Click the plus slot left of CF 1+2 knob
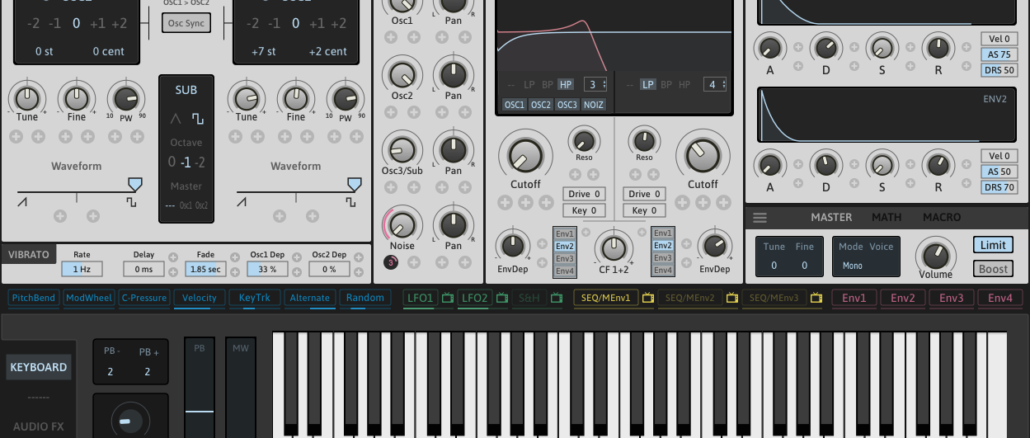Image resolution: width=1030 pixels, height=438 pixels. point(586,232)
